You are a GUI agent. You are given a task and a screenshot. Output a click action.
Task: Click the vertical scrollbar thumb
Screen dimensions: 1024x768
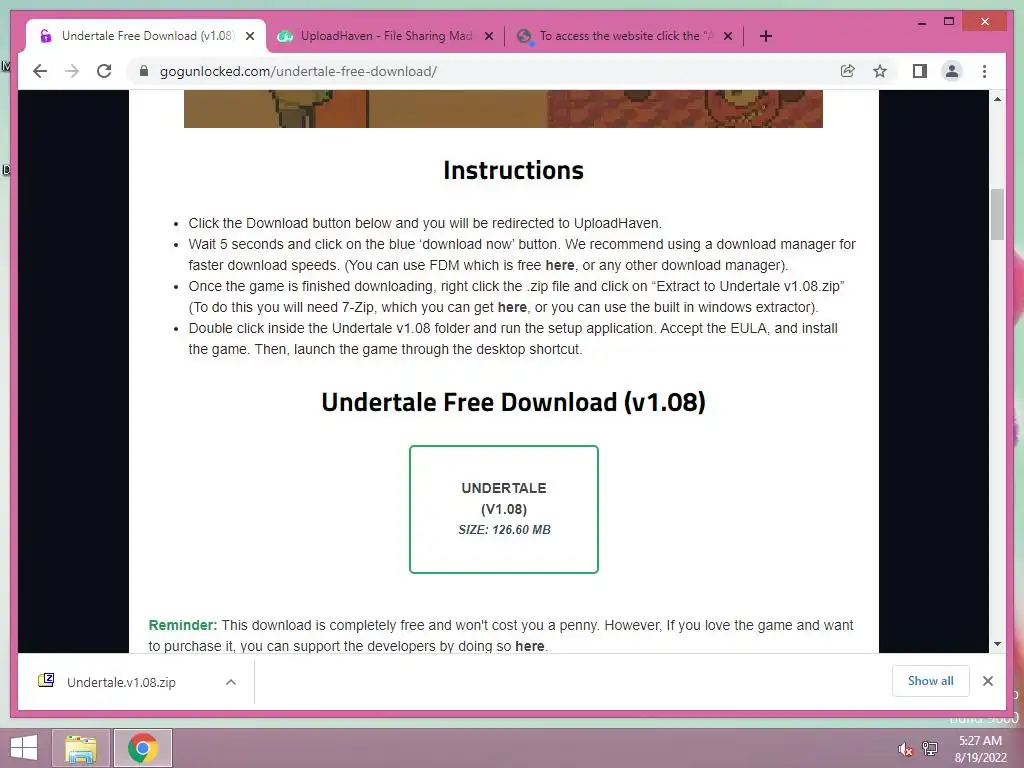(x=997, y=215)
